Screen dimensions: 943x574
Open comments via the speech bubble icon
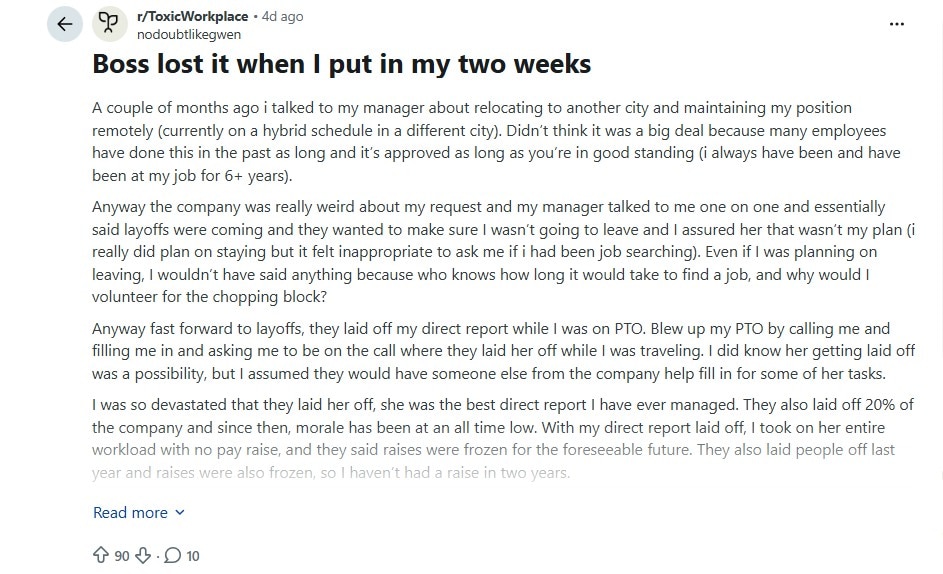[x=173, y=555]
